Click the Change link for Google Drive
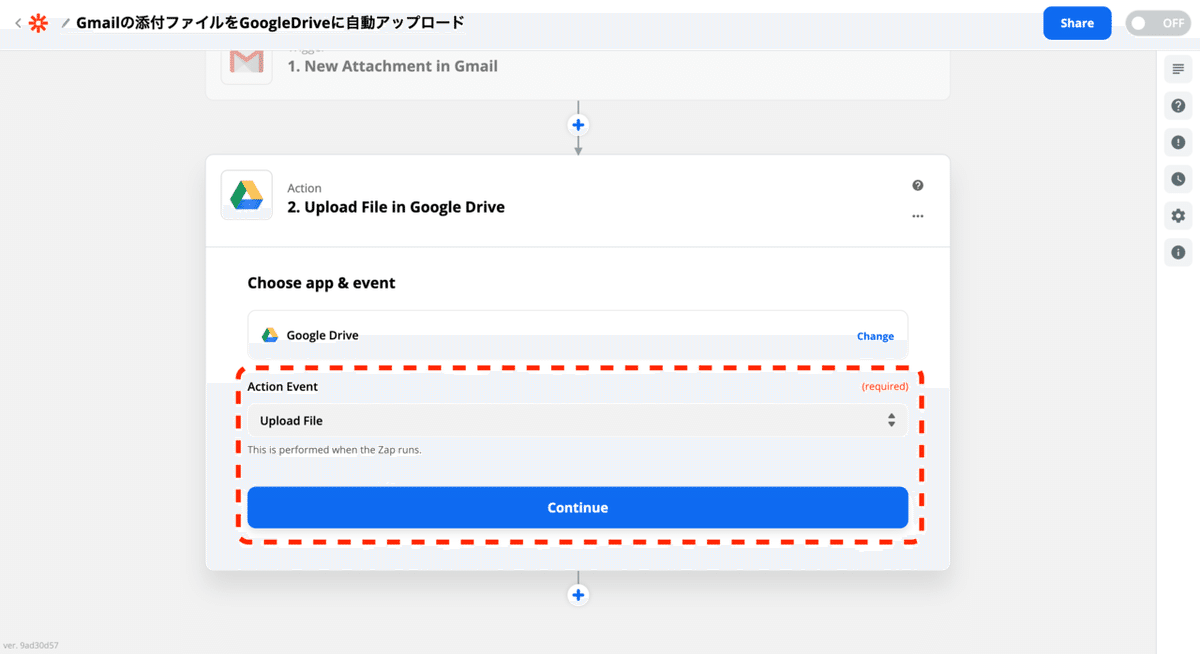 tap(875, 336)
